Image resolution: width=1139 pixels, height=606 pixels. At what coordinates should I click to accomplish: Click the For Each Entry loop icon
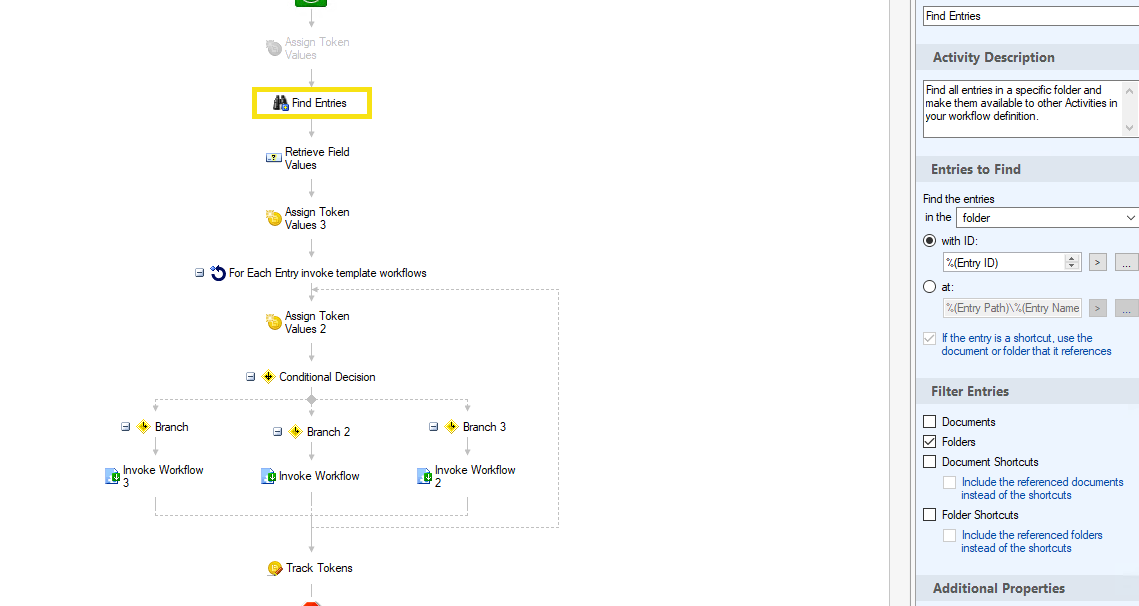(218, 273)
